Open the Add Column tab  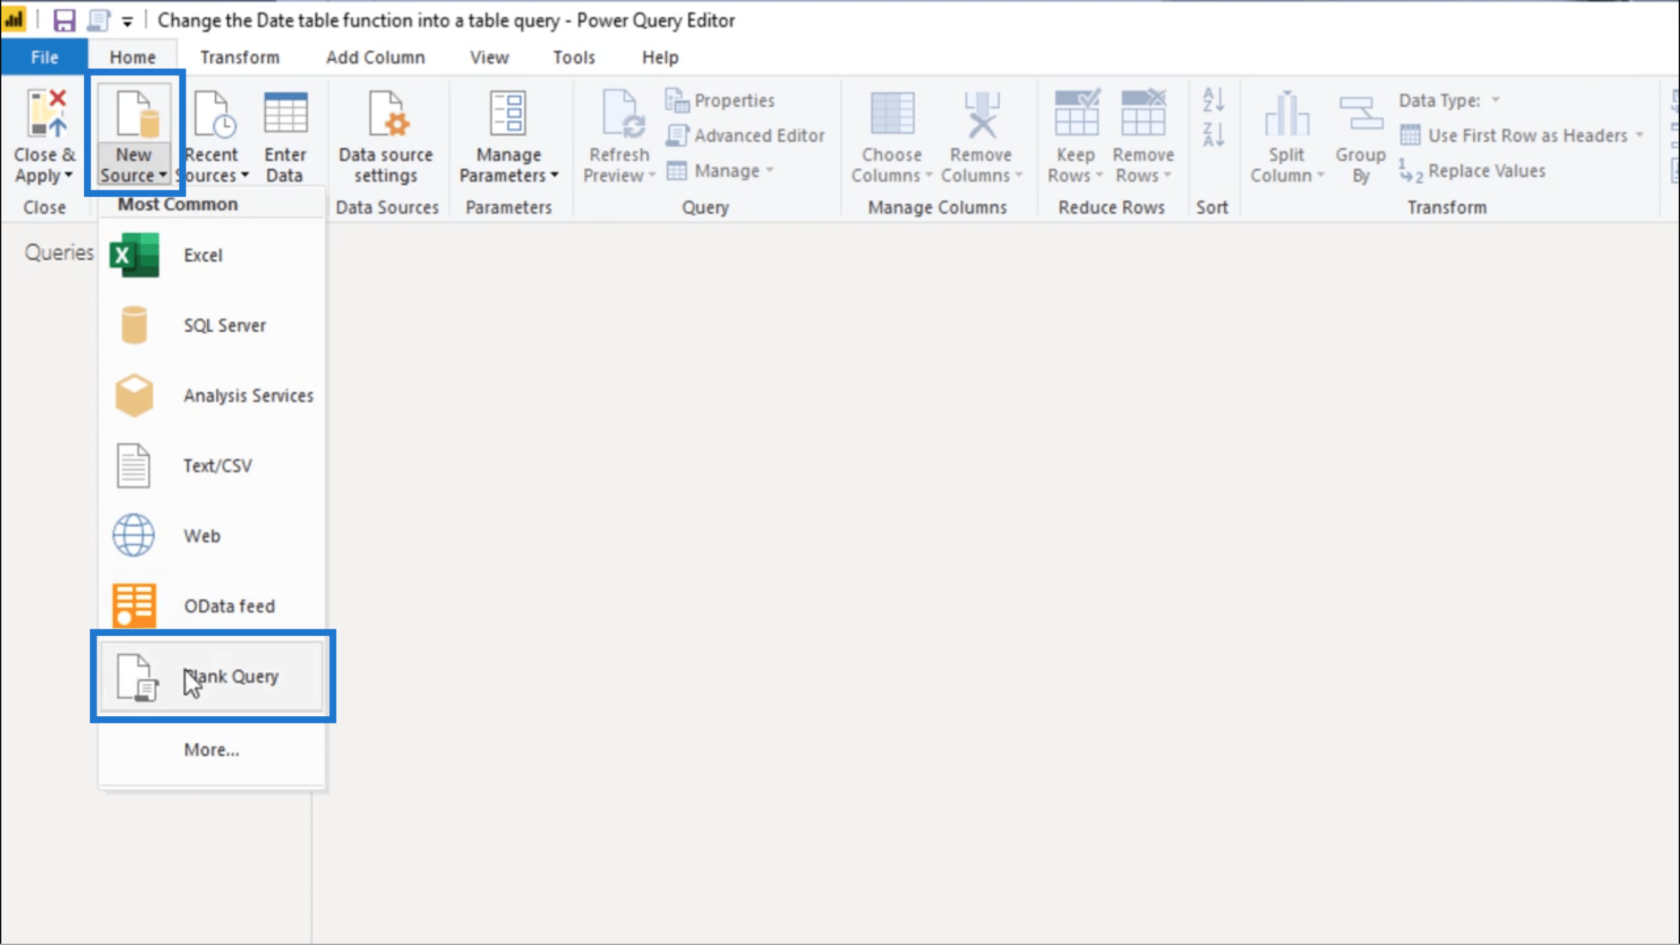coord(375,57)
